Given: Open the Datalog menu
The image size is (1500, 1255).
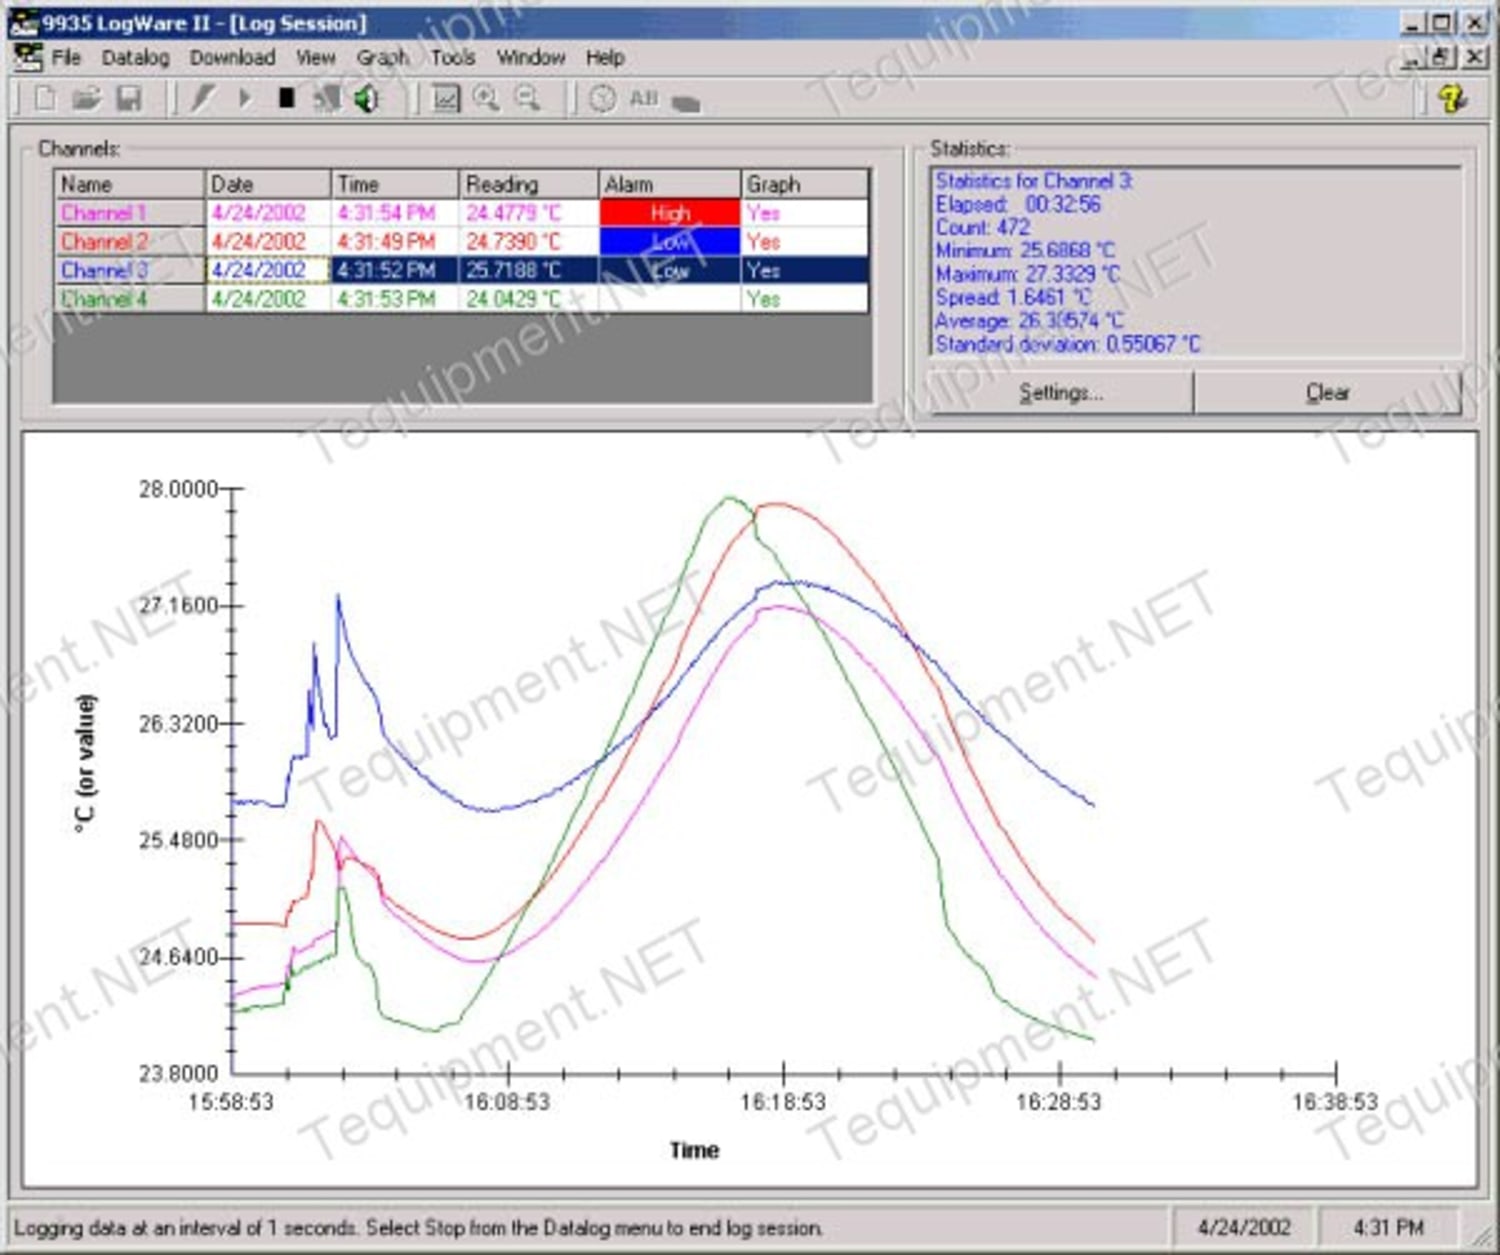Looking at the screenshot, I should pos(135,58).
